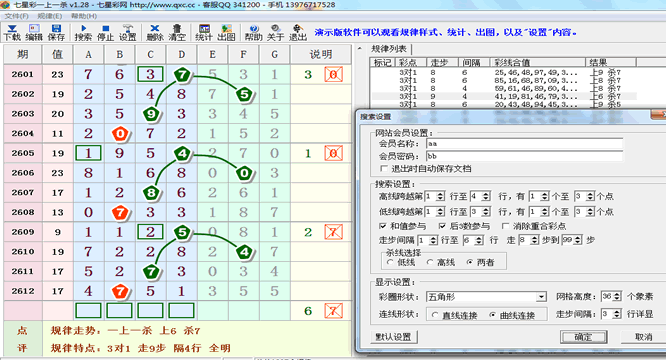Open the 文件(F) menu
666x360 pixels.
tap(16, 16)
